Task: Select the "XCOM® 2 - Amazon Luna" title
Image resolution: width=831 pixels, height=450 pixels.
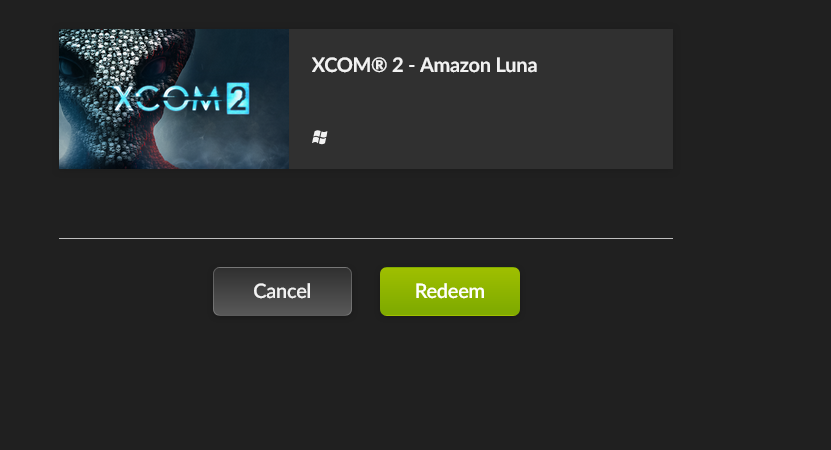Action: point(425,66)
